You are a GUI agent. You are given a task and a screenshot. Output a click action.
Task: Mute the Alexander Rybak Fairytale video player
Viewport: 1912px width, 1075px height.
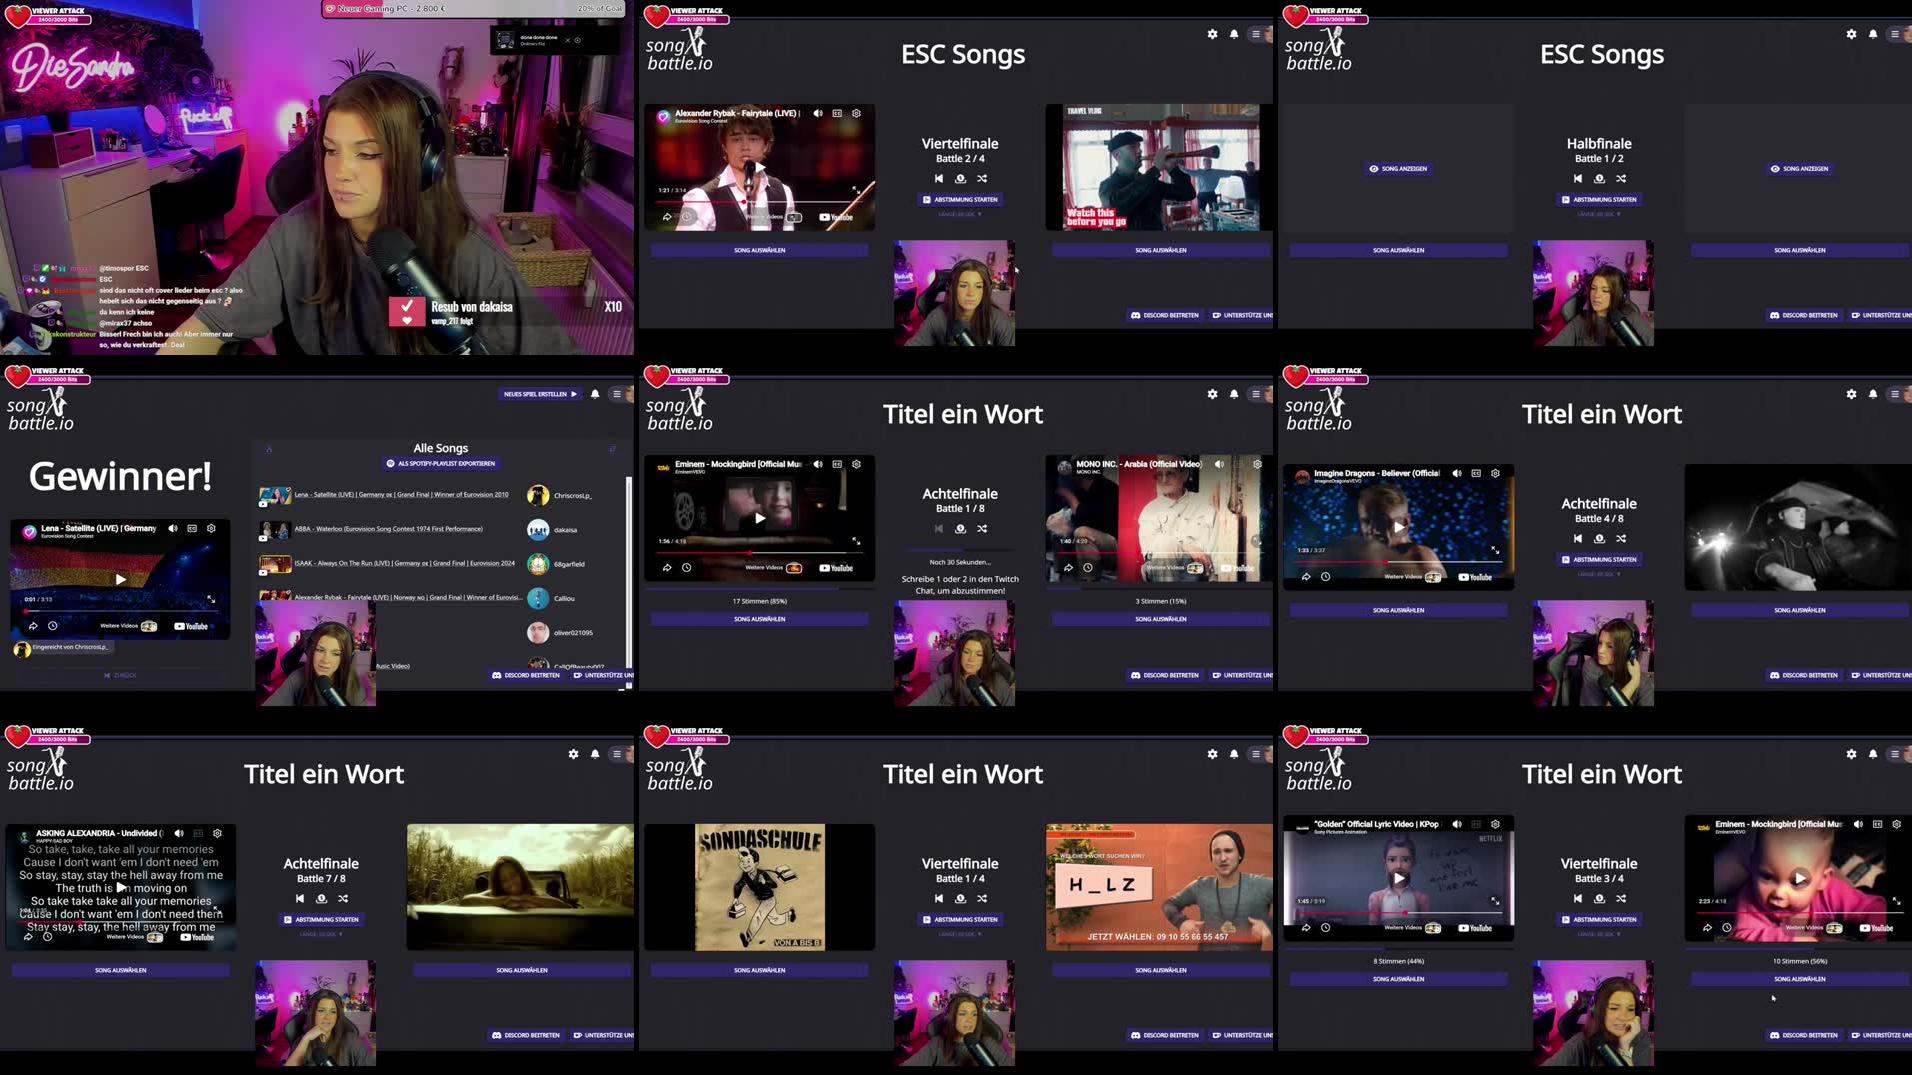818,114
